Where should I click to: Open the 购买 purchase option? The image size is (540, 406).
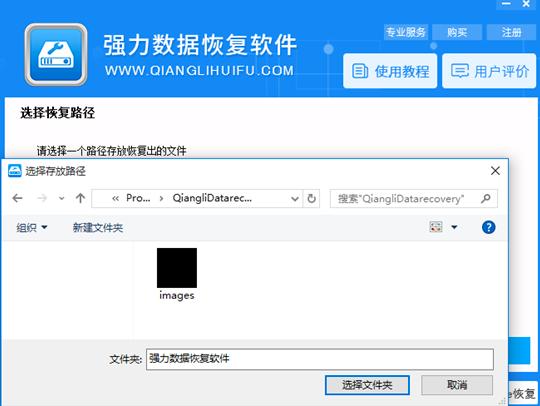coord(457,32)
